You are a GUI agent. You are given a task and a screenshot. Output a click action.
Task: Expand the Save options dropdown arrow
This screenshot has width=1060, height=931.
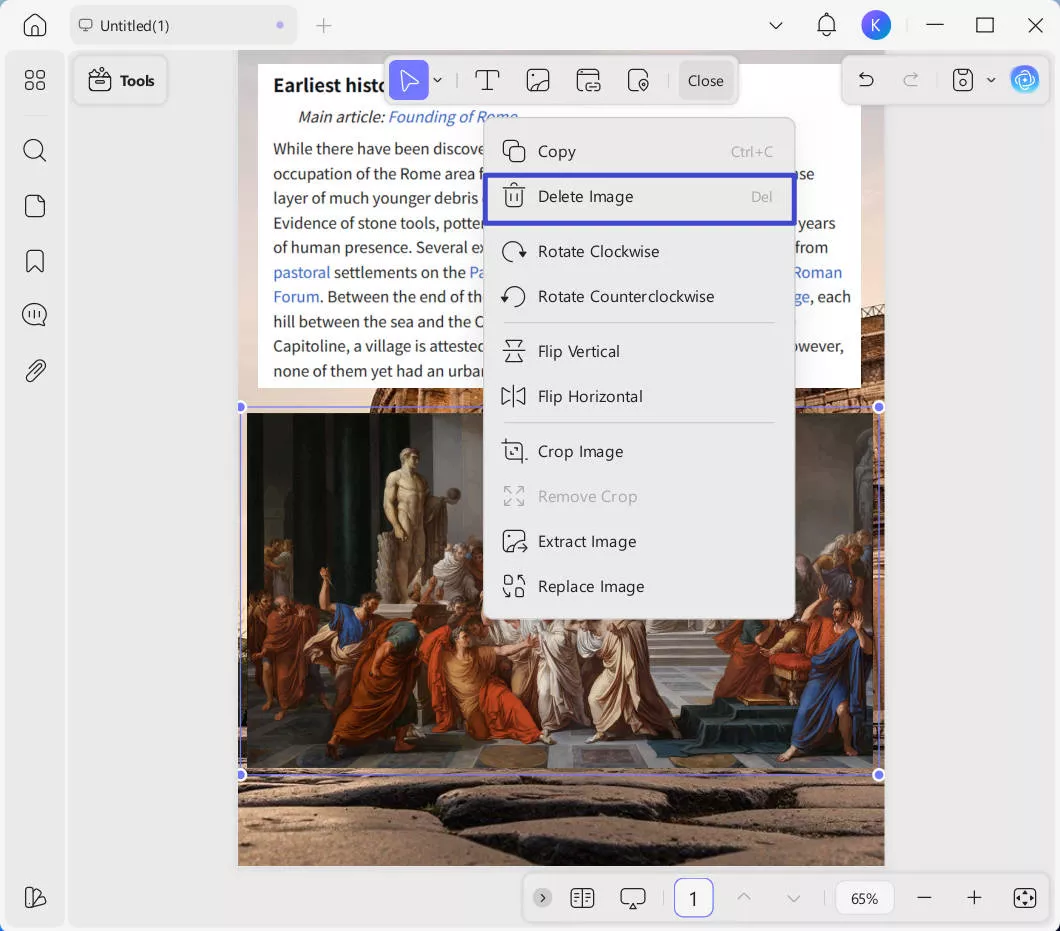(990, 80)
